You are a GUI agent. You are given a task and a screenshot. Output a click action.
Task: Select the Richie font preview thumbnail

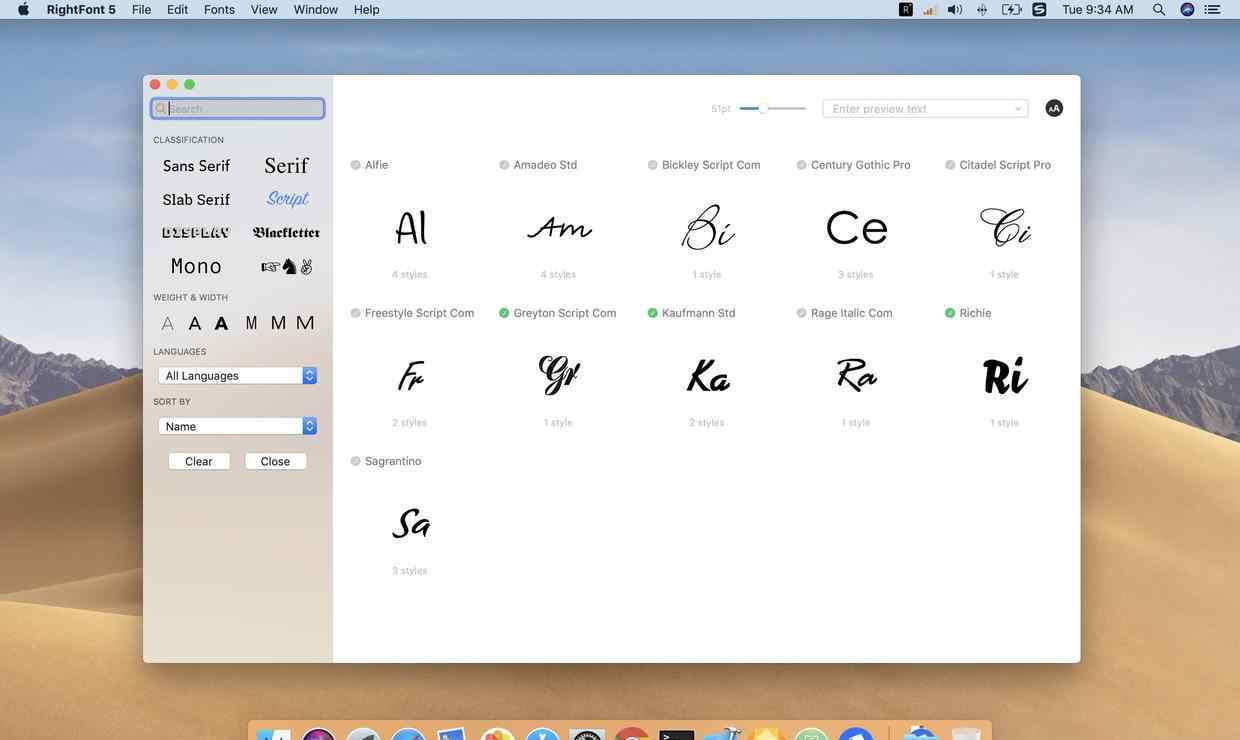click(x=1006, y=376)
